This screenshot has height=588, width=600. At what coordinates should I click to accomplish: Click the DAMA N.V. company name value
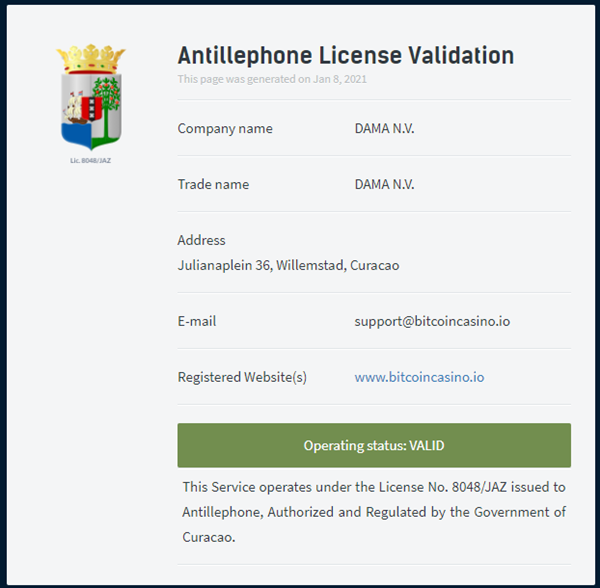point(384,129)
